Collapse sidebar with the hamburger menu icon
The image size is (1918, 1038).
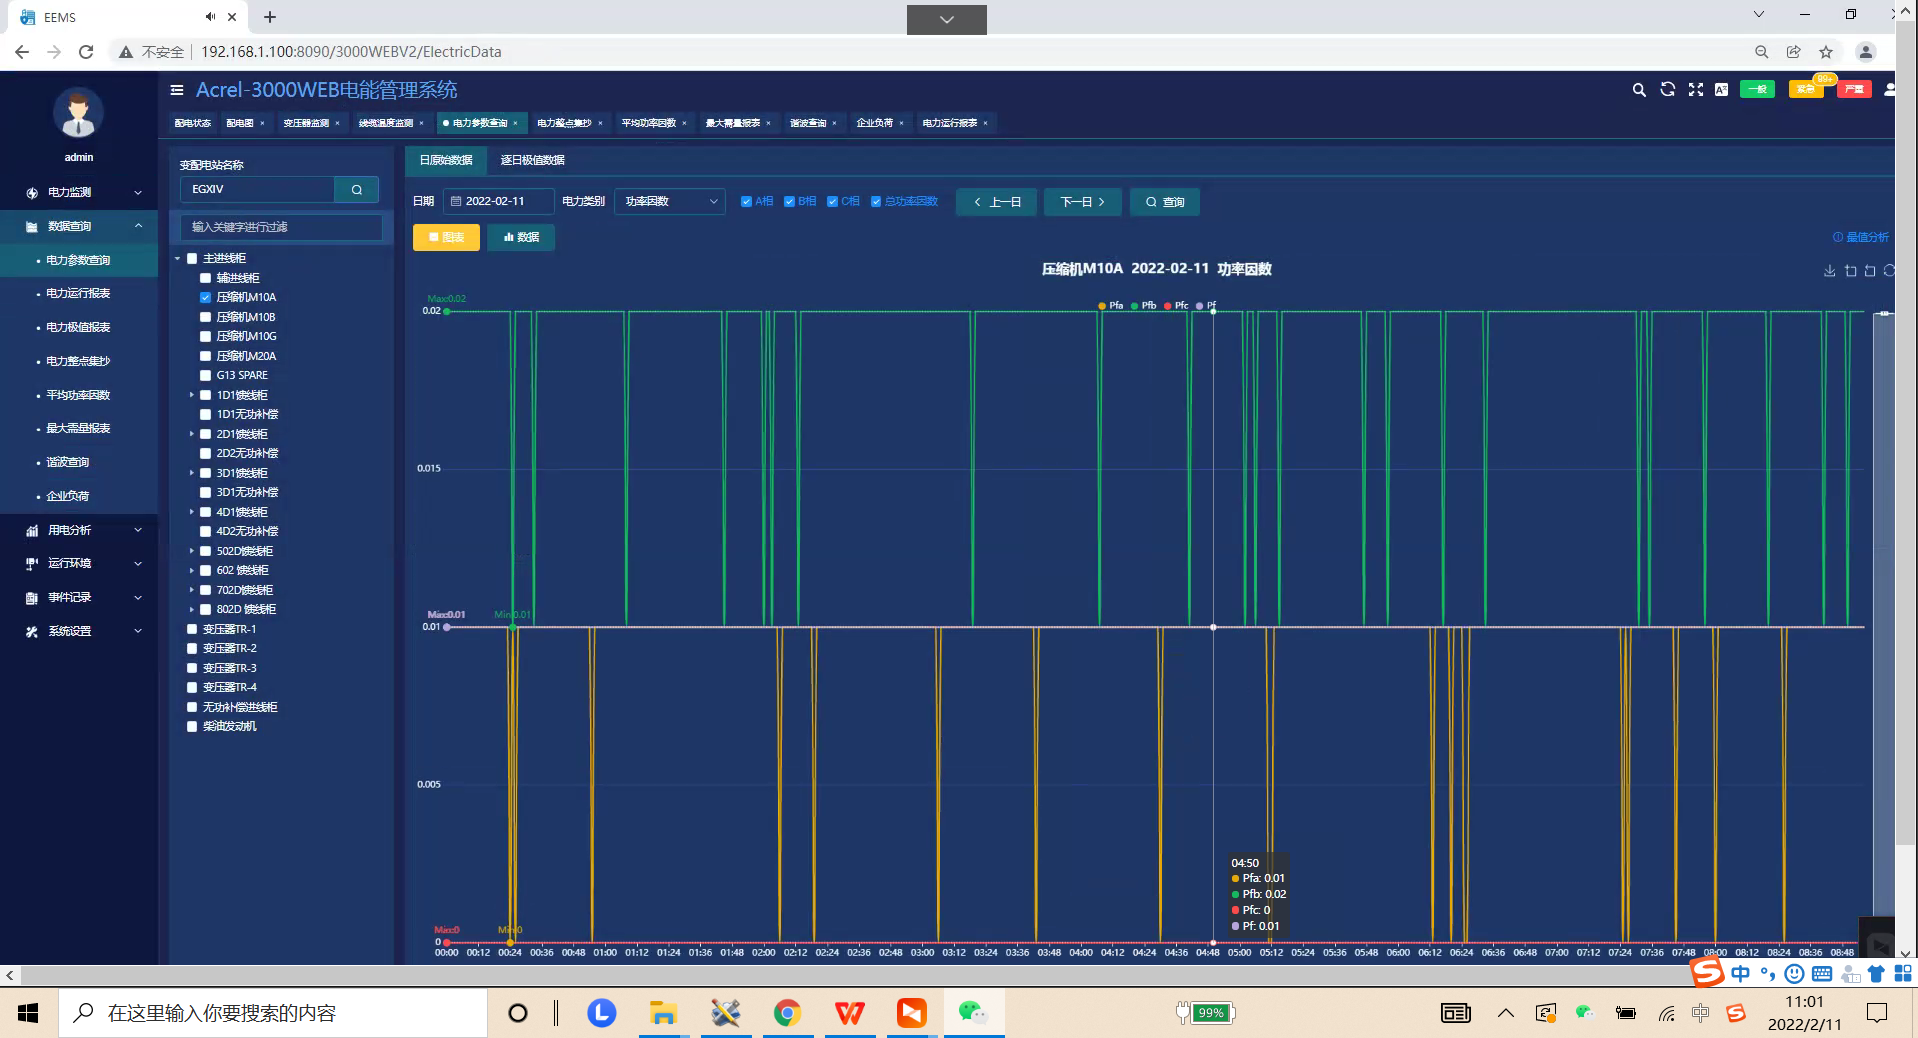point(177,90)
